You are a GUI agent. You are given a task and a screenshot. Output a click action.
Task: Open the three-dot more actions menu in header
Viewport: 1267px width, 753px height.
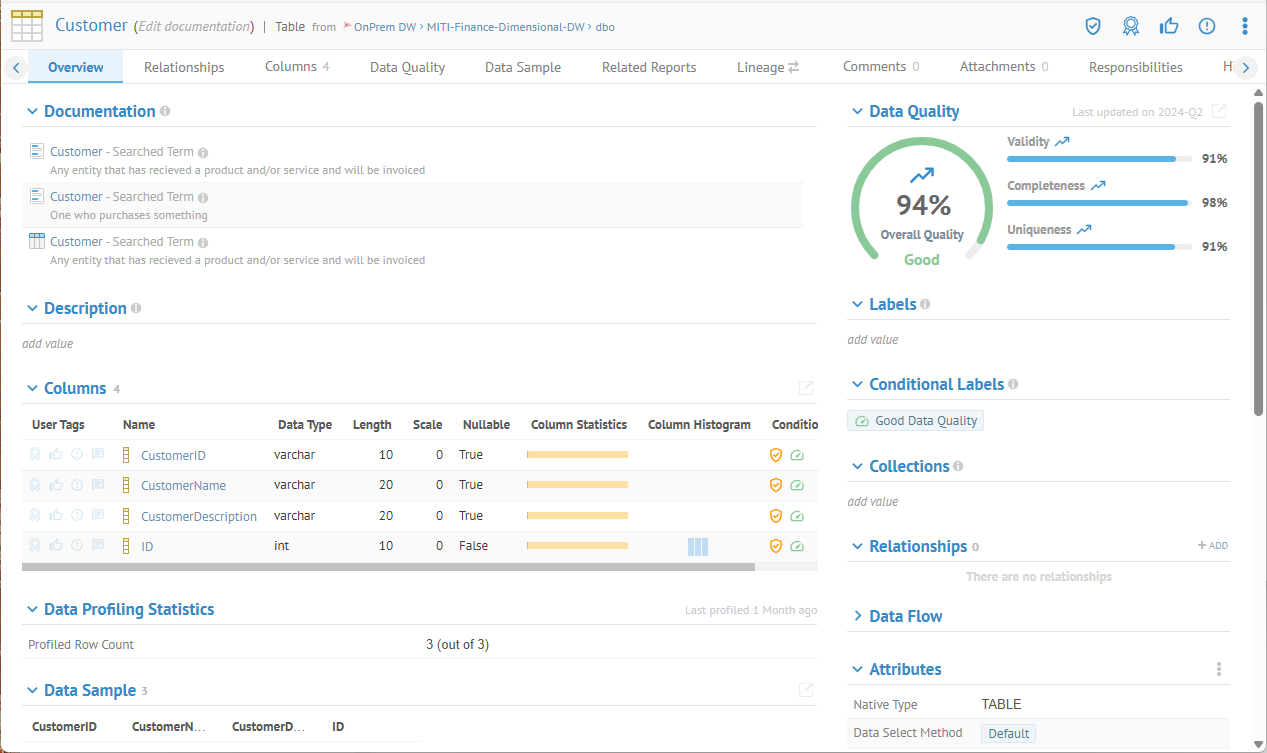1245,26
